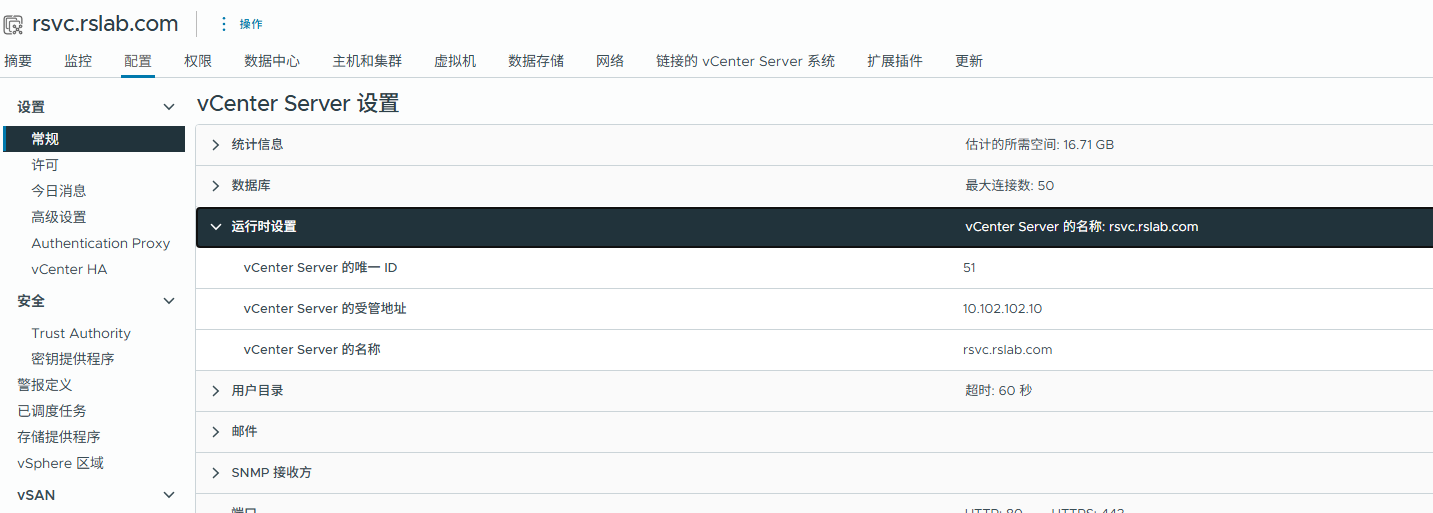This screenshot has height=513, width=1433.
Task: Open 许可 in the sidebar
Action: pos(45,165)
